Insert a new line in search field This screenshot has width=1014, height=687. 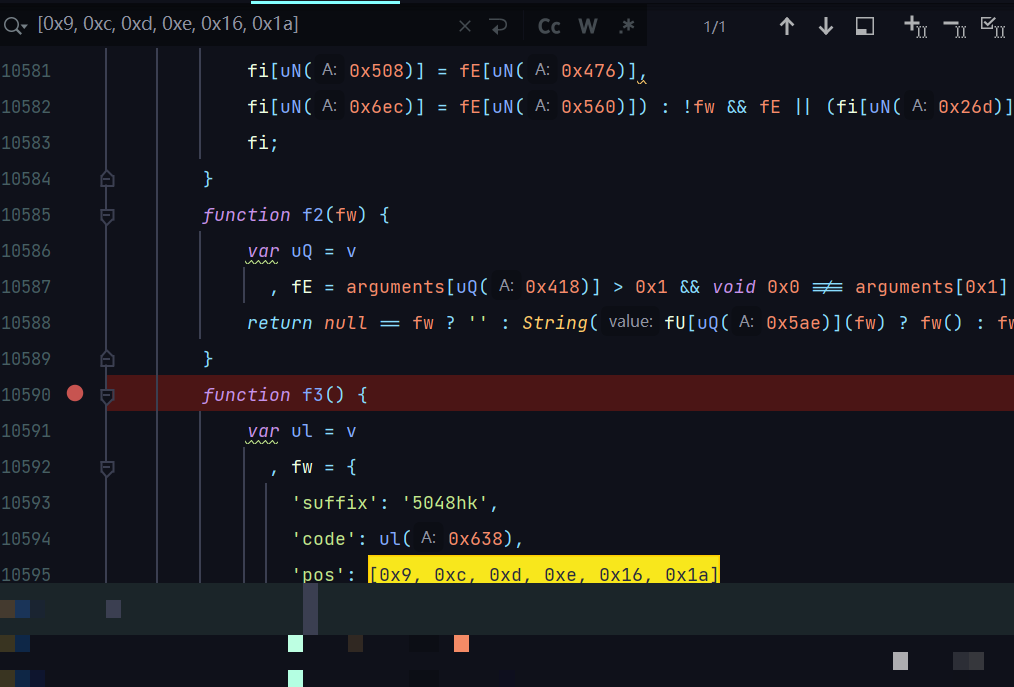coord(499,26)
